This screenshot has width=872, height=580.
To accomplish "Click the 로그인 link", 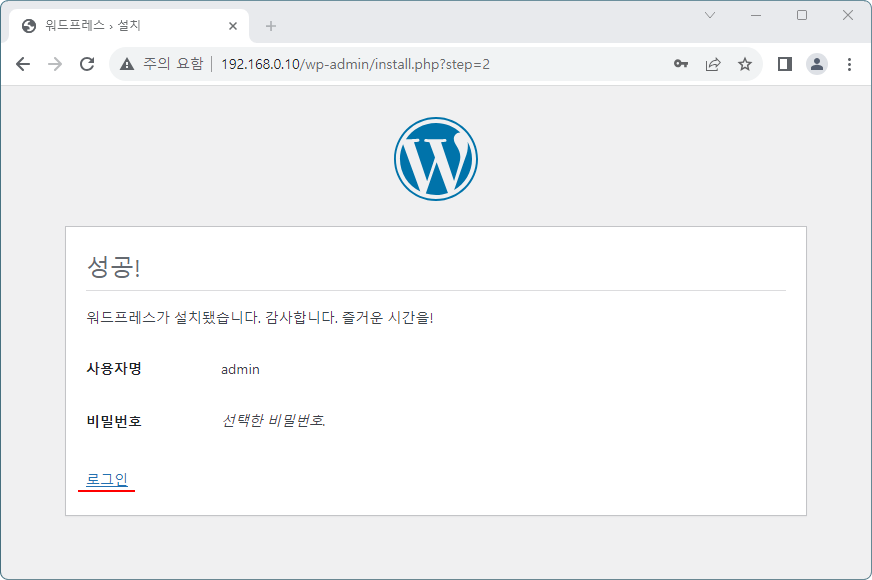I will coord(107,479).
